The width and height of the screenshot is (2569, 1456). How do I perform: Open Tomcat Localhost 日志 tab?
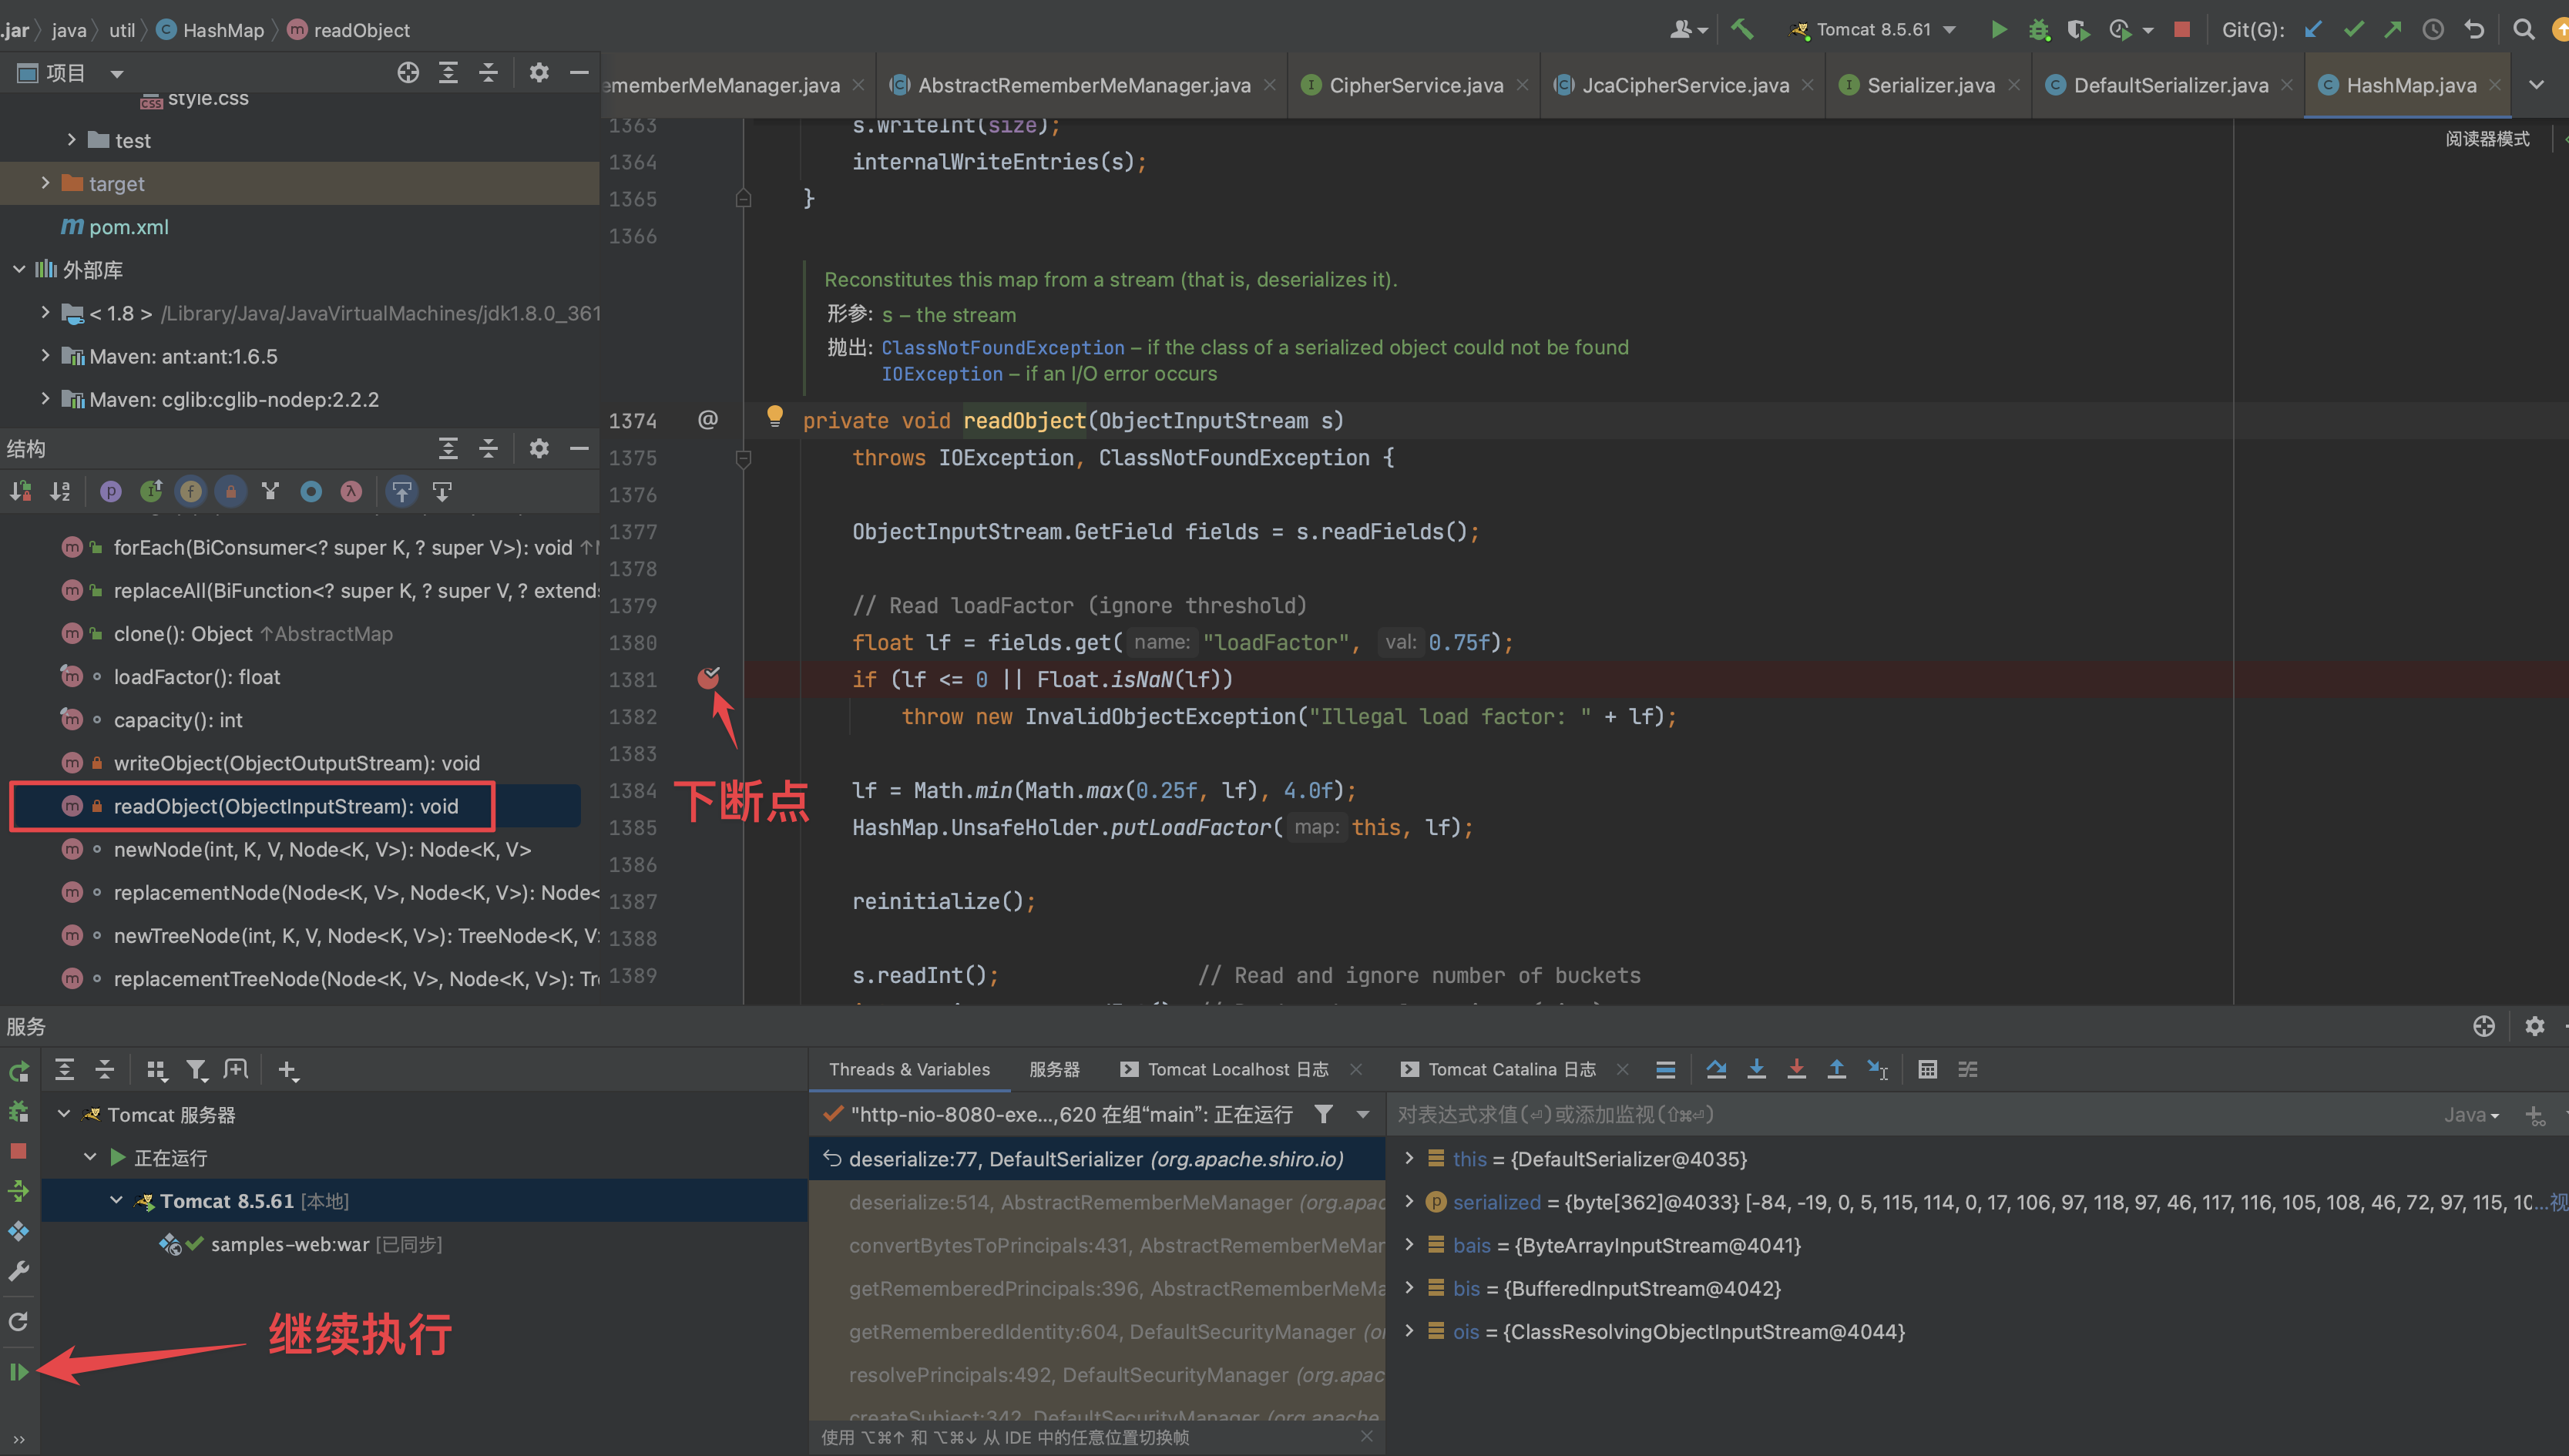coord(1238,1069)
